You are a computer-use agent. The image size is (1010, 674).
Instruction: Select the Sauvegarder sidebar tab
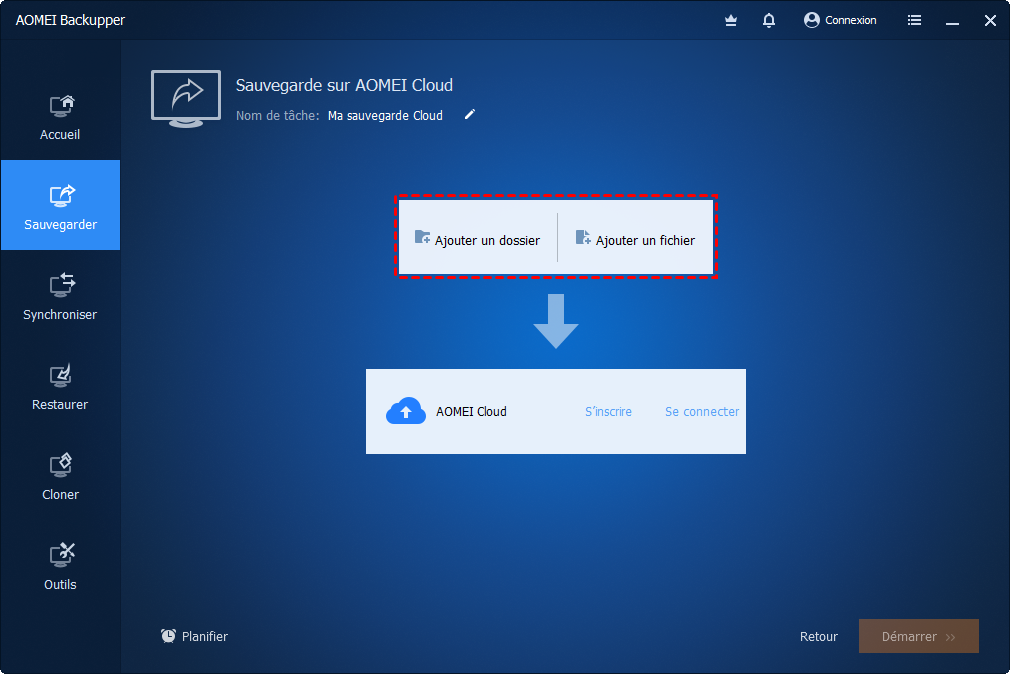tap(61, 205)
